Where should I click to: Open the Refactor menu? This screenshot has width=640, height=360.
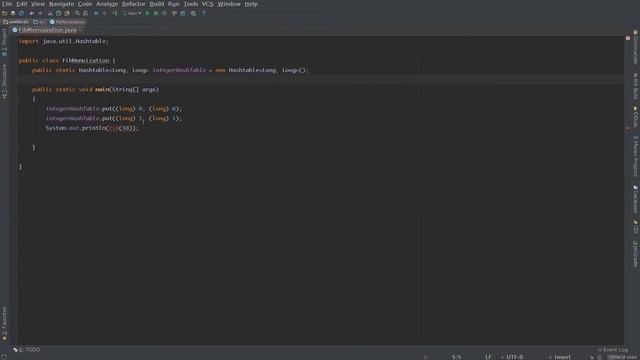pos(133,4)
